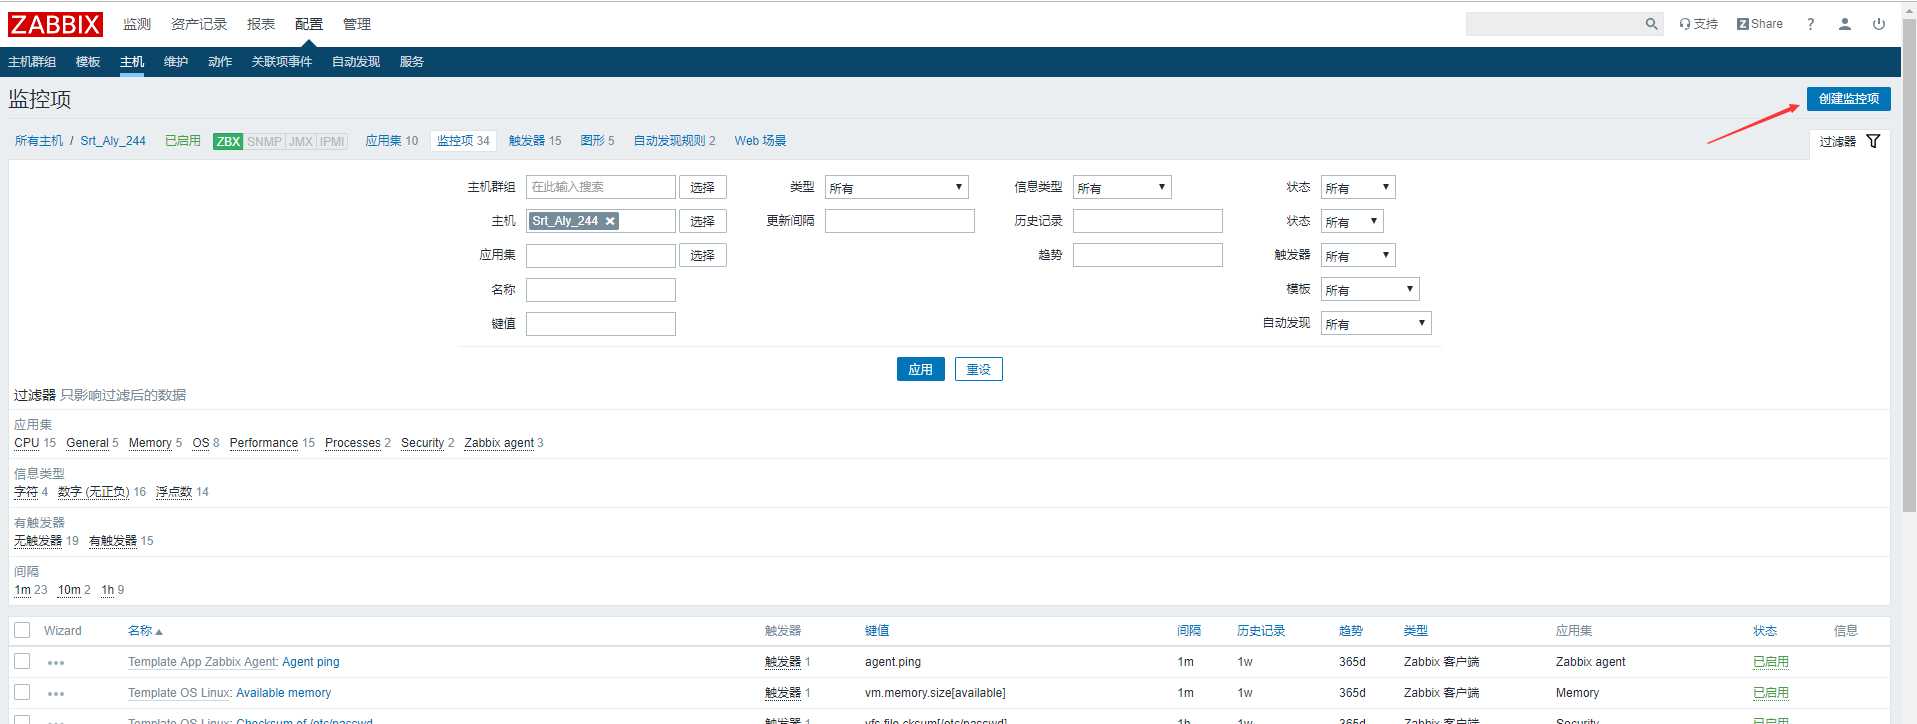Go to 主机群组 submenu

[x=32, y=62]
